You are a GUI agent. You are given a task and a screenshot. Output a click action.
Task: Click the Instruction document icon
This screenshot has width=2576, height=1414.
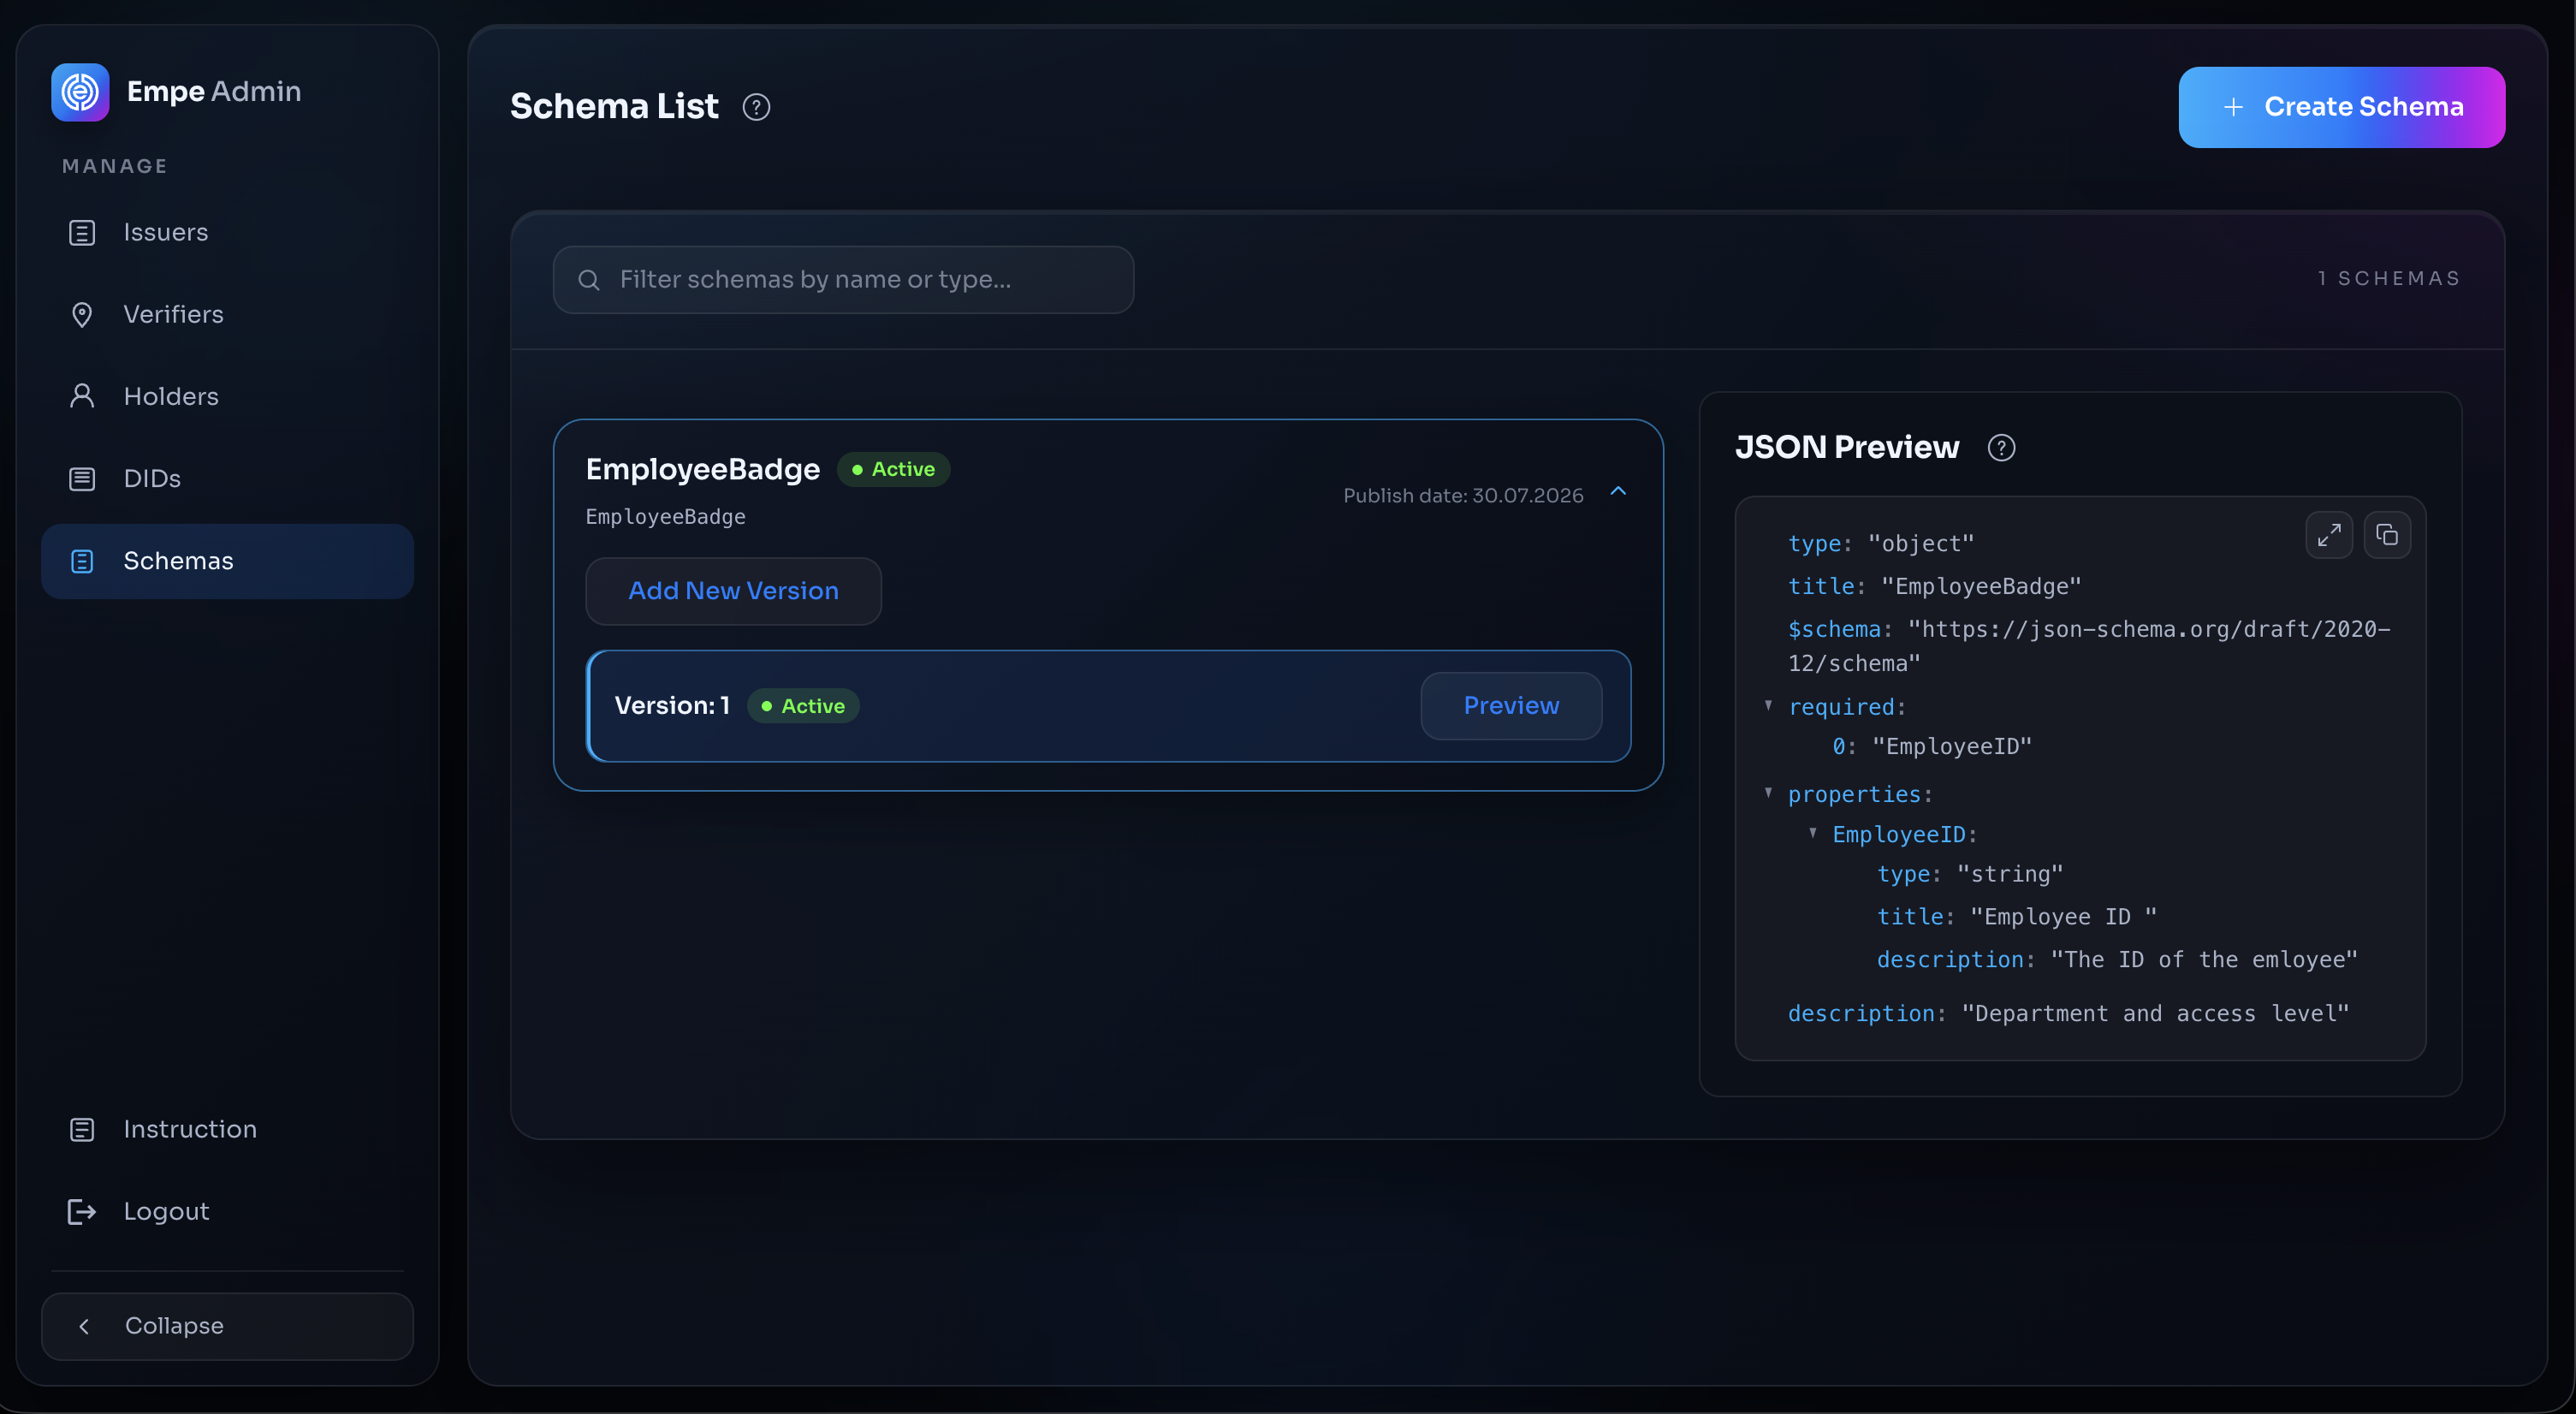pyautogui.click(x=82, y=1129)
